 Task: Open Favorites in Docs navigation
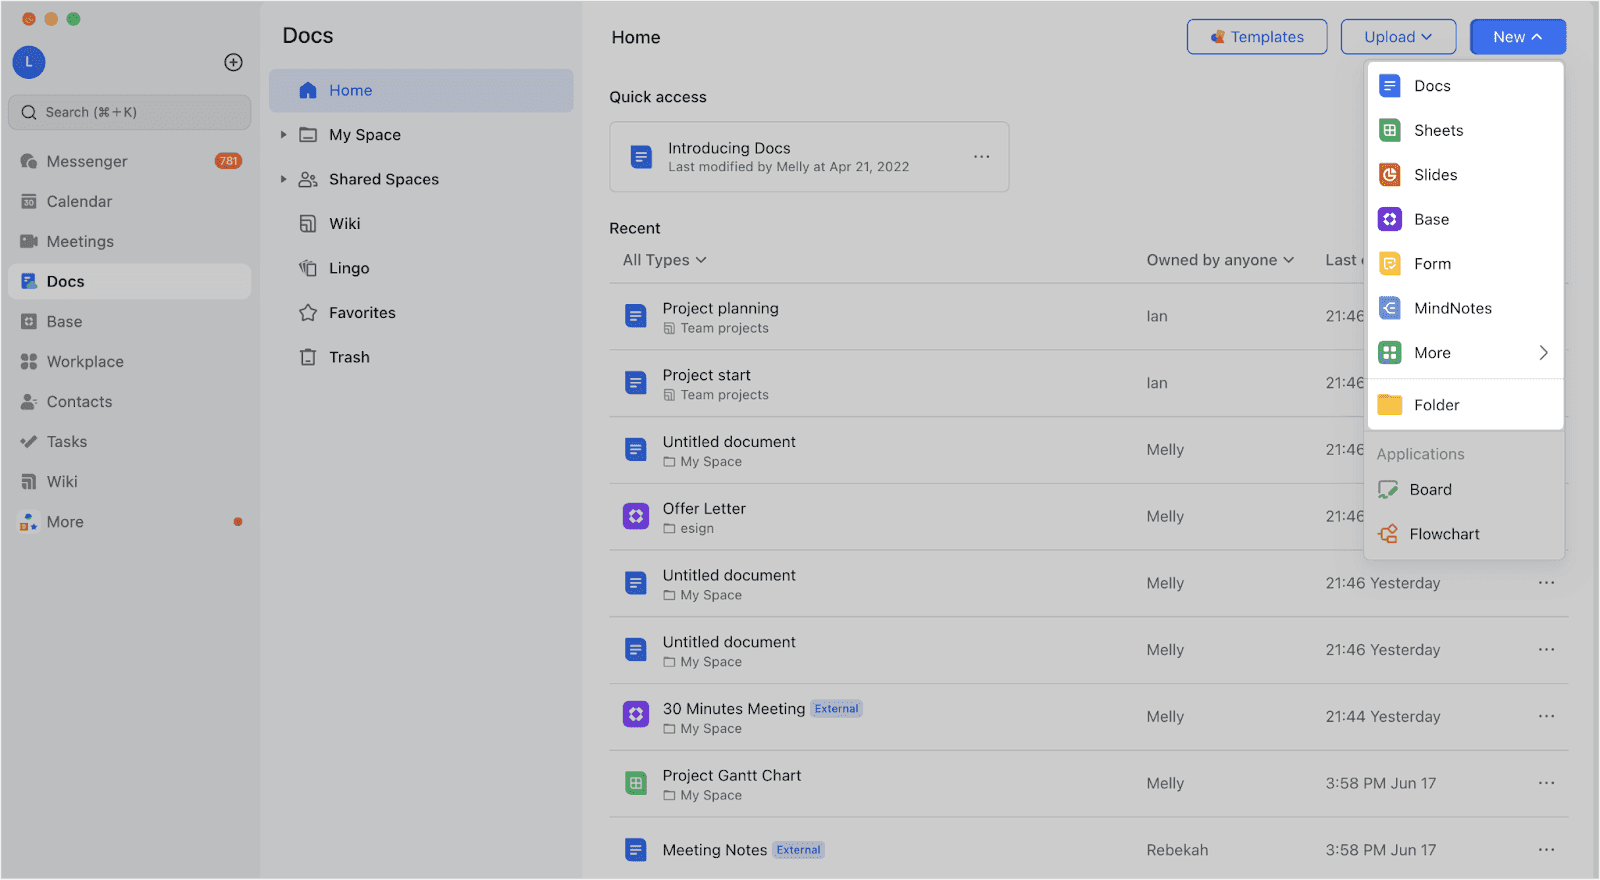click(362, 313)
